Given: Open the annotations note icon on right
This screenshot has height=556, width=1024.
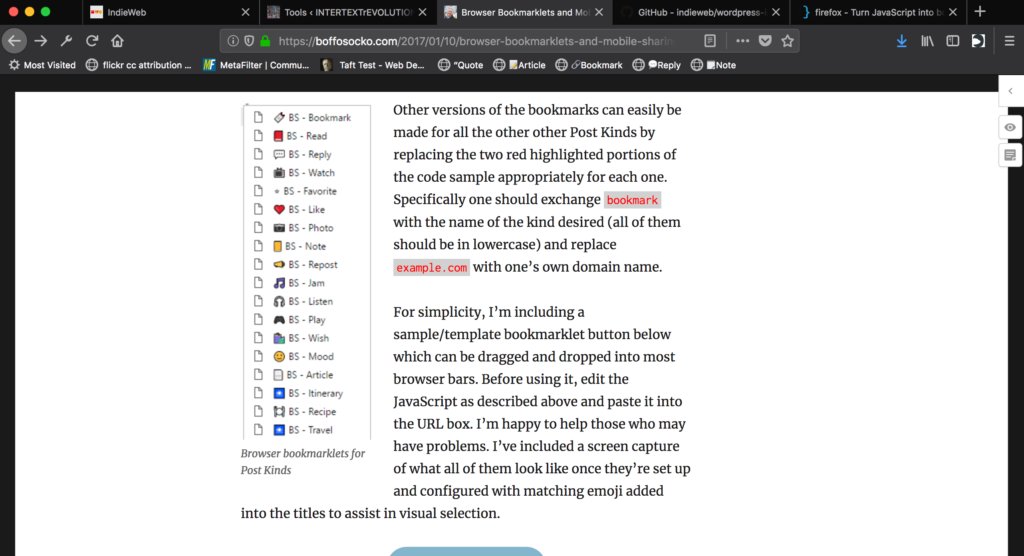Looking at the screenshot, I should [x=1010, y=155].
